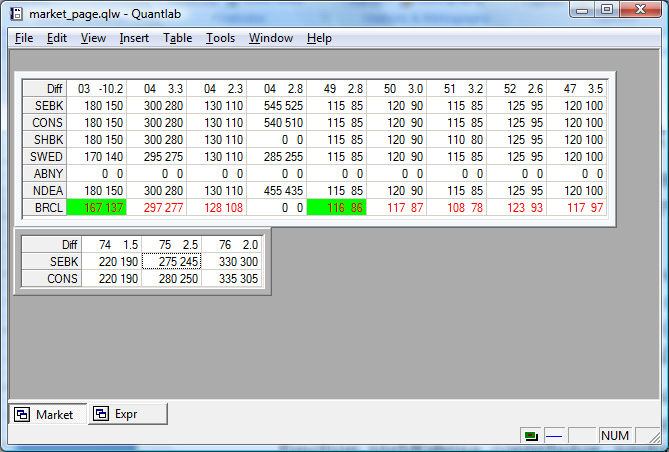Select the Diff header in bottom table
The height and width of the screenshot is (452, 669).
(x=52, y=245)
